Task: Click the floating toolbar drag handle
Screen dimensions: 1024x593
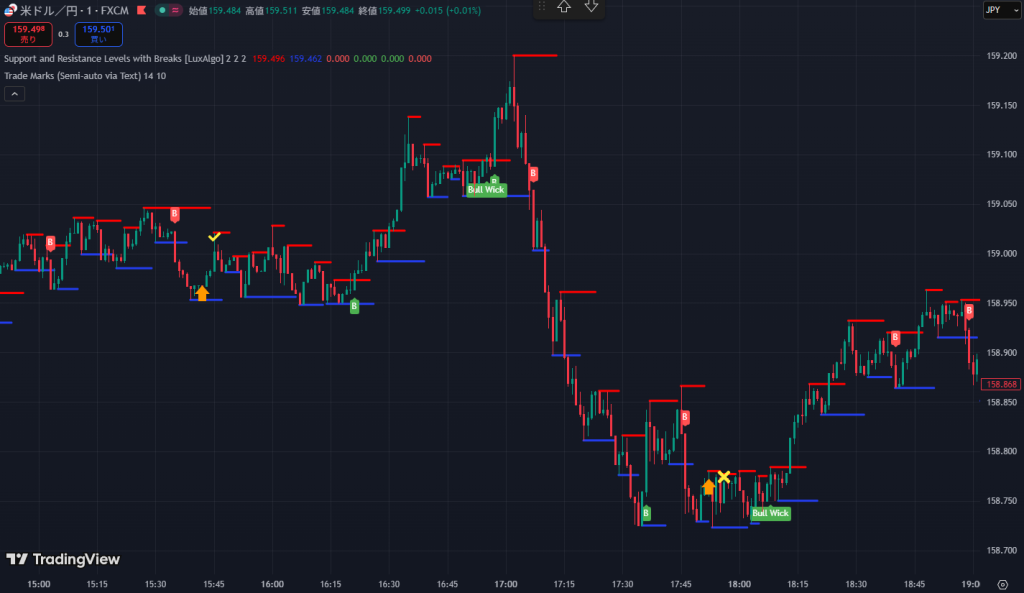Action: [x=540, y=7]
